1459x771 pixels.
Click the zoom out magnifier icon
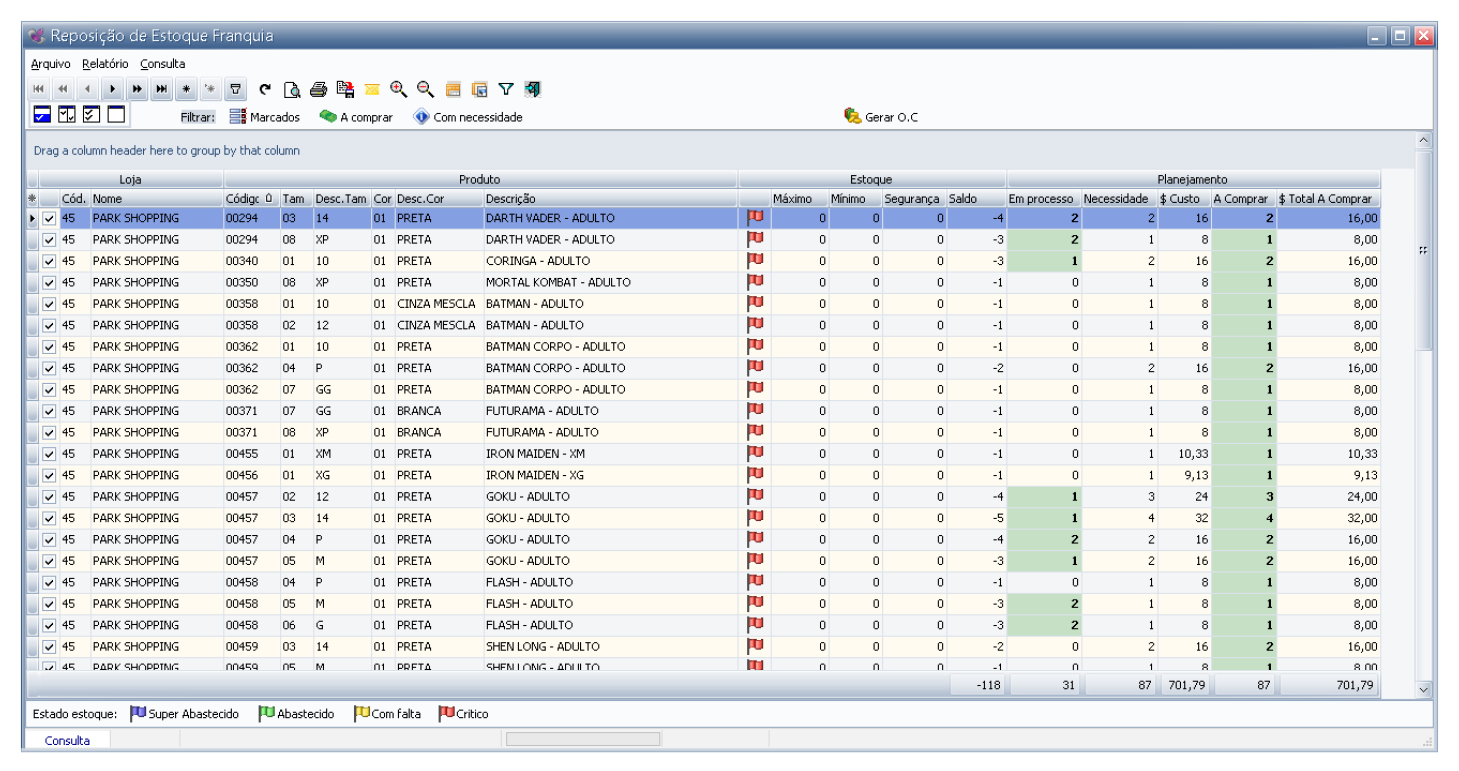[426, 90]
